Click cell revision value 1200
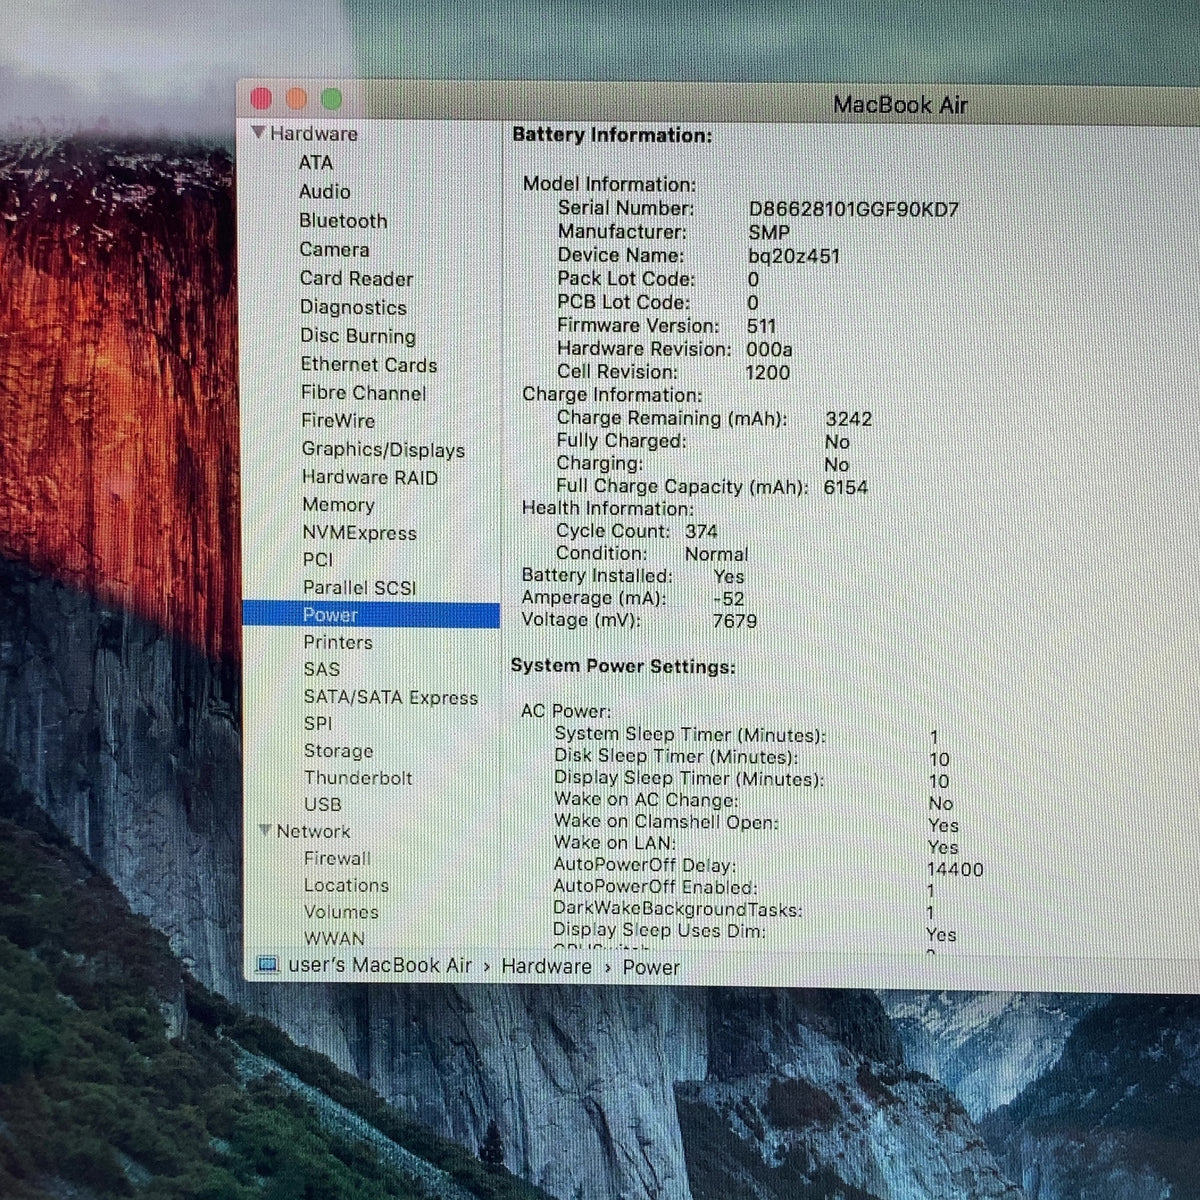Screen dimensions: 1200x1200 coord(767,372)
